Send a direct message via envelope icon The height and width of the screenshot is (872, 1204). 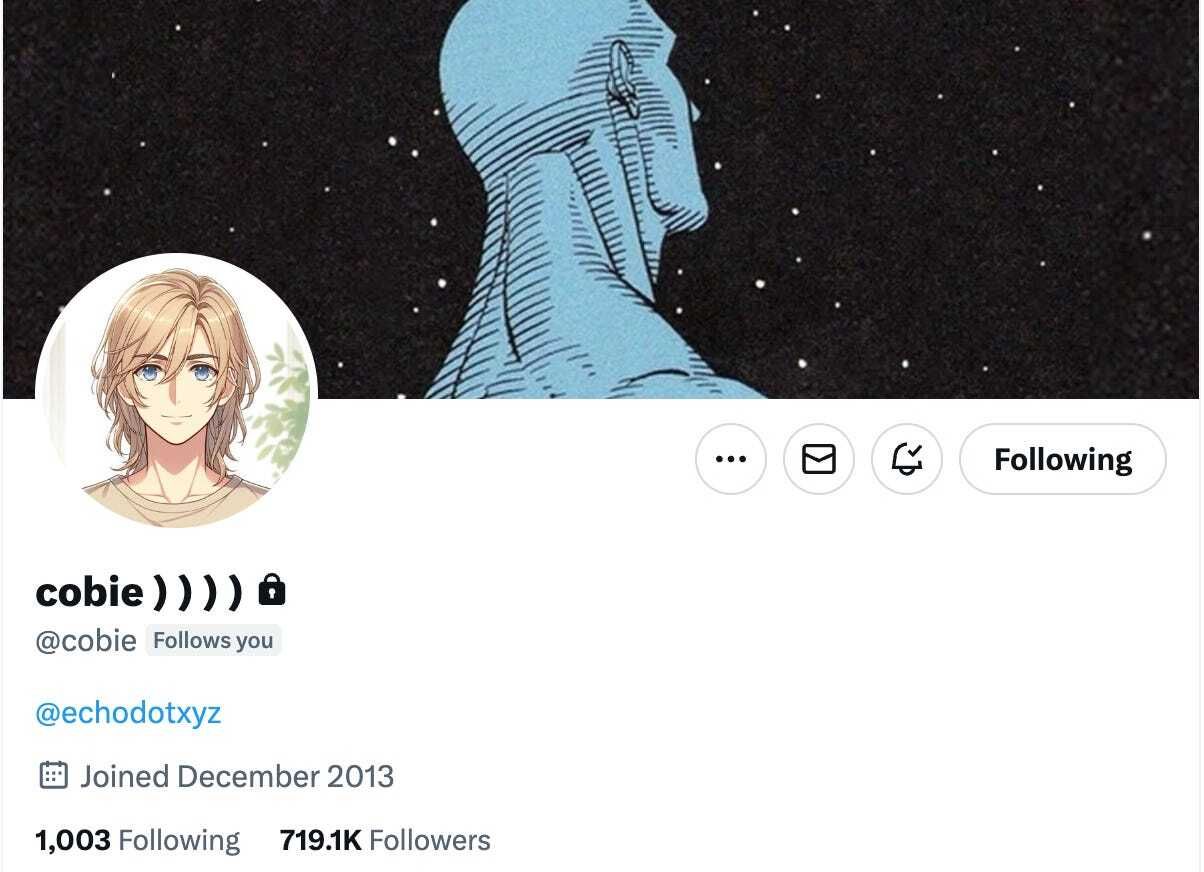tap(819, 459)
